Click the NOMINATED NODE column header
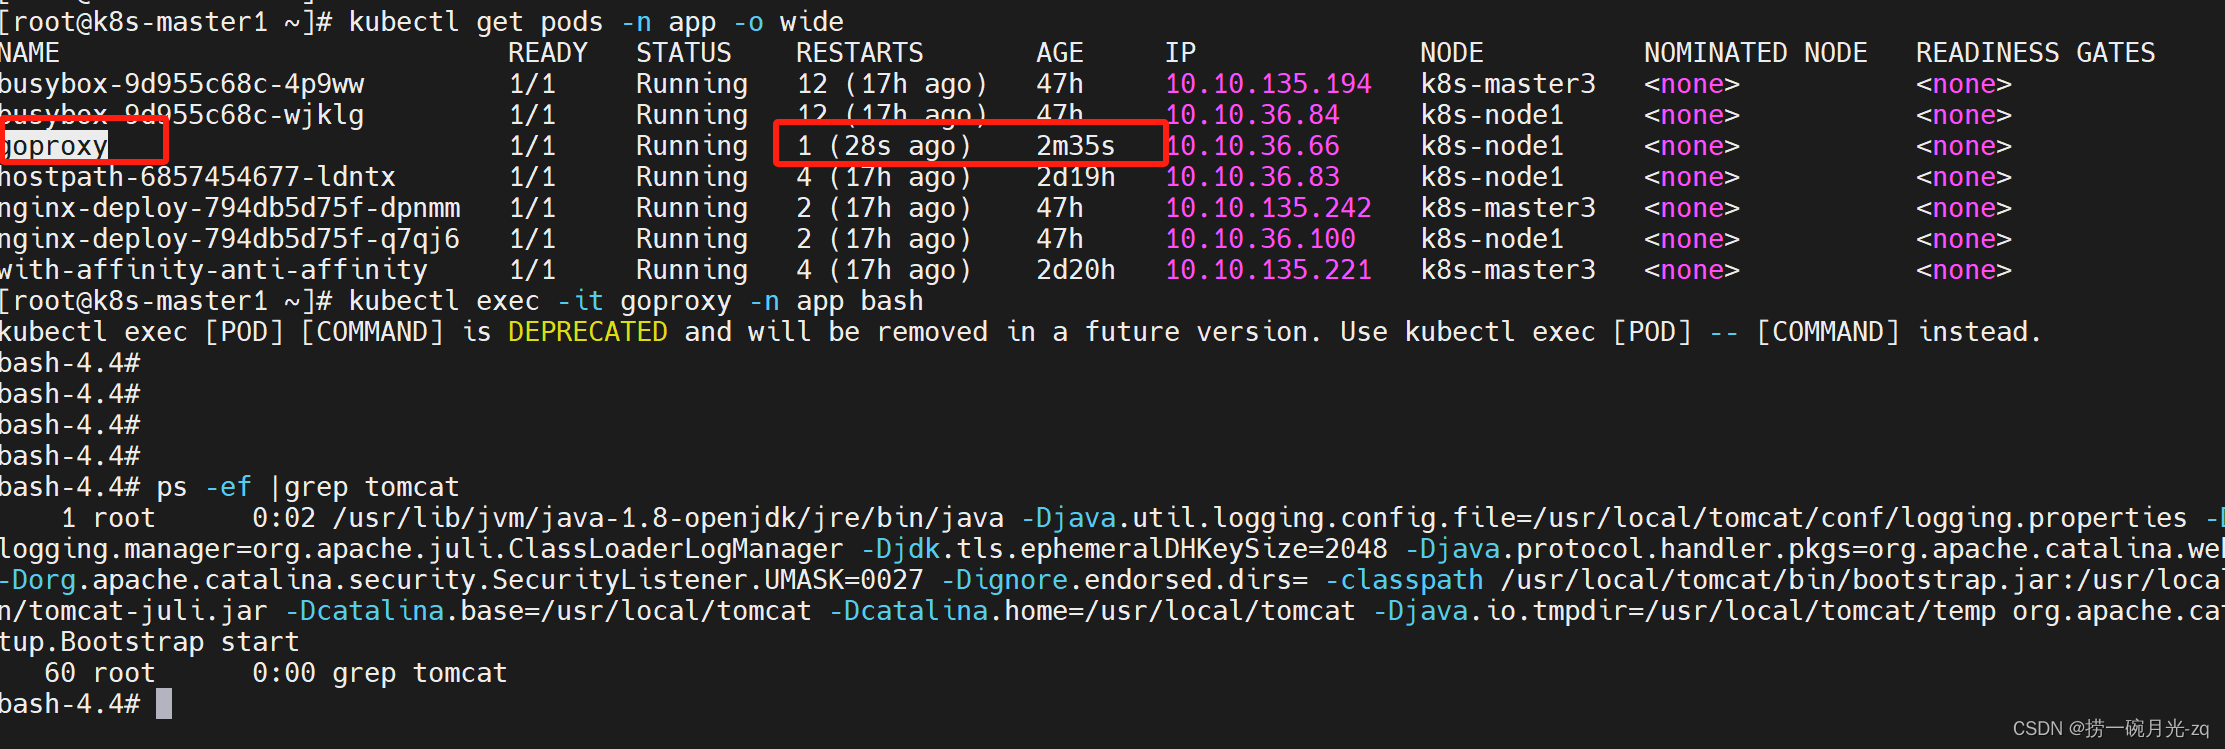This screenshot has height=749, width=2225. tap(1756, 53)
